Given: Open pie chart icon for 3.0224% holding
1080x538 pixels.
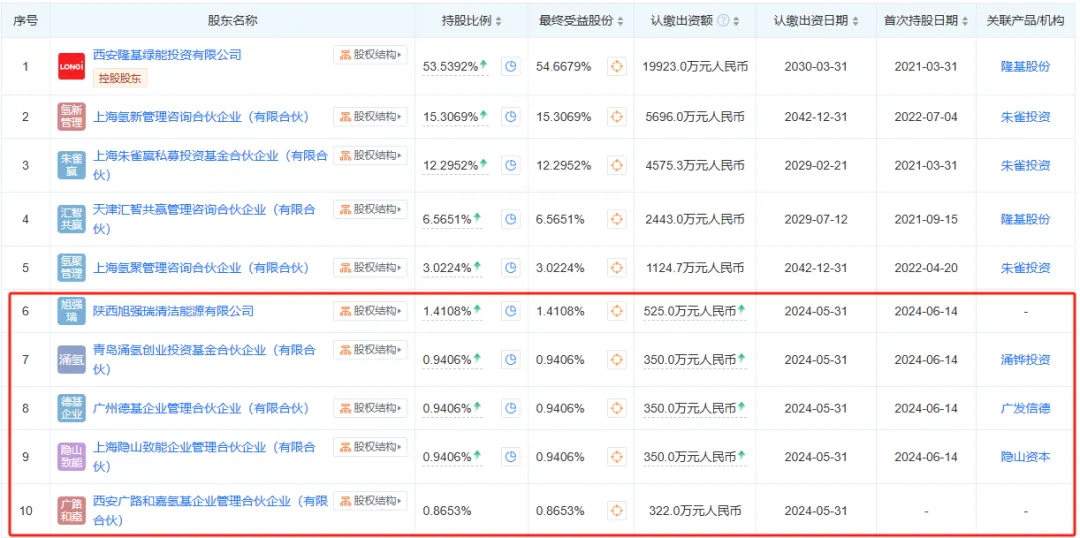Looking at the screenshot, I should (x=510, y=268).
